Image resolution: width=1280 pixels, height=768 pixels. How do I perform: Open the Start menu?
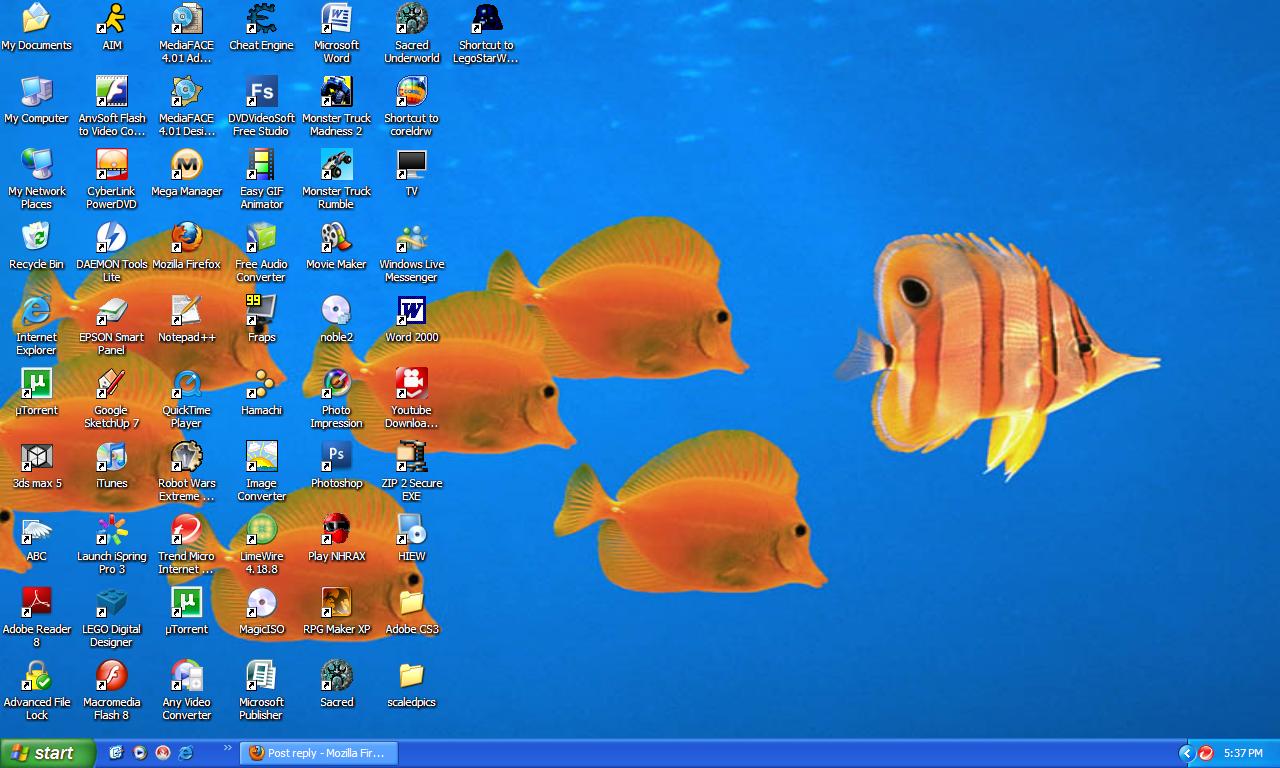[47, 753]
